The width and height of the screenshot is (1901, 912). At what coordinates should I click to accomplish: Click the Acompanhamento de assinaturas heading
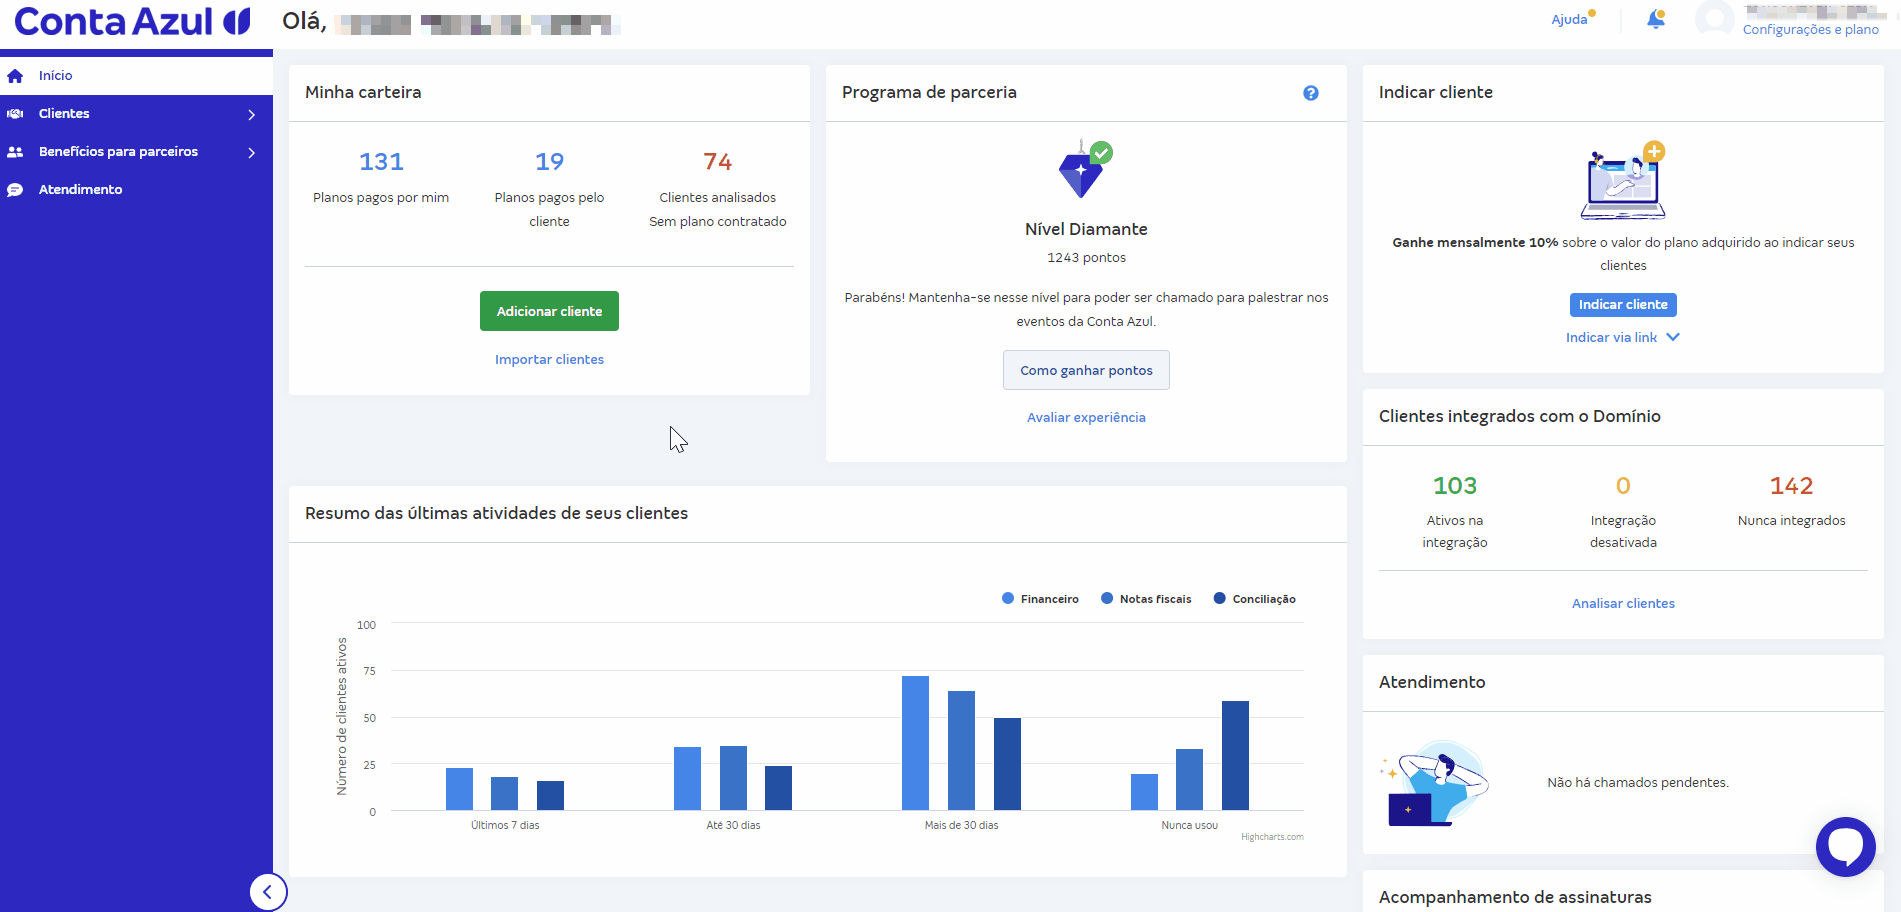pyautogui.click(x=1515, y=898)
